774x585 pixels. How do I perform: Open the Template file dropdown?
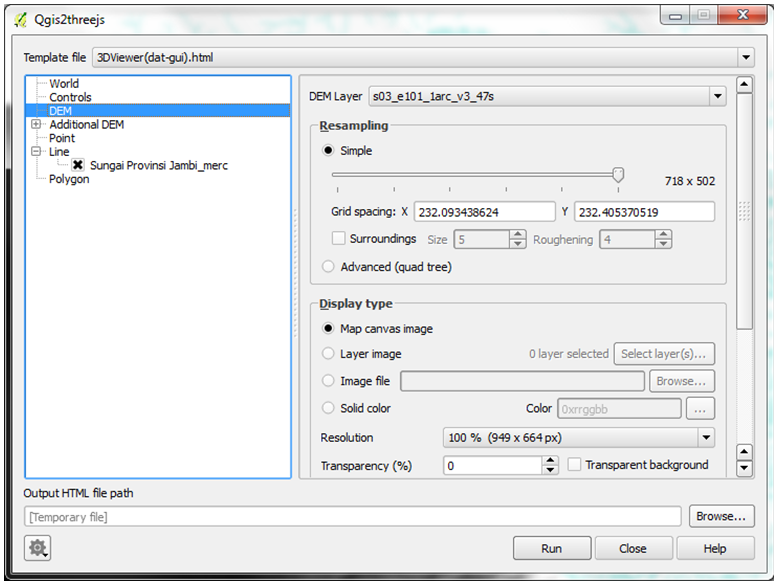click(746, 57)
